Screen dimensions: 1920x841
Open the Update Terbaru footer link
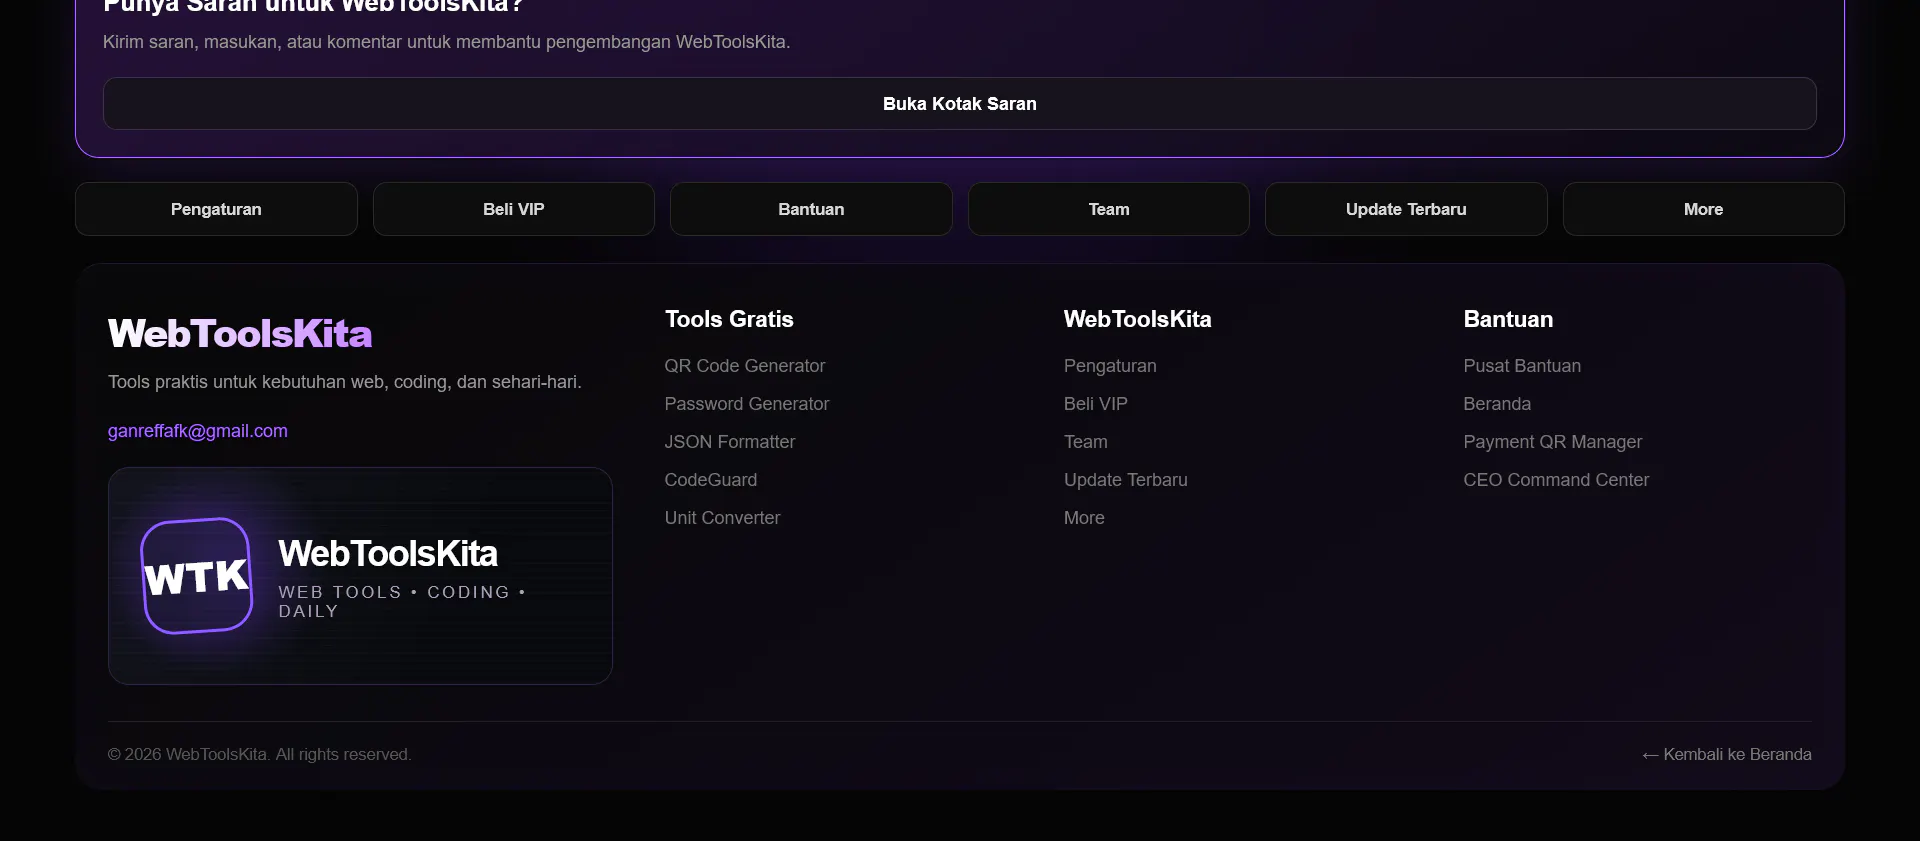1126,480
